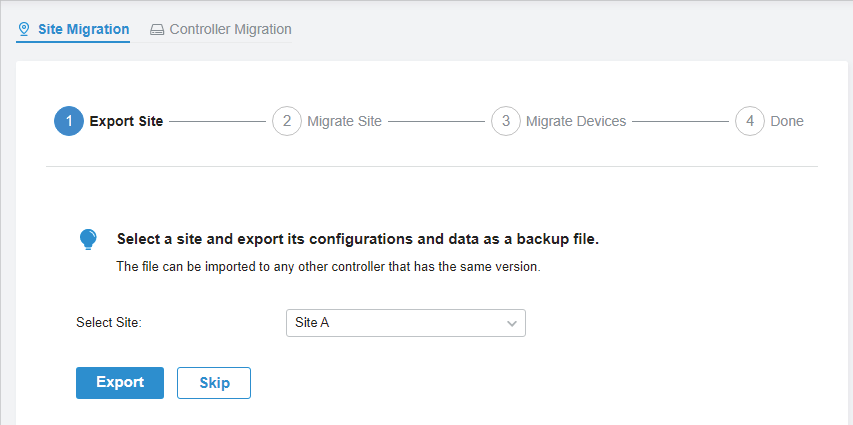Expand site list using the chevron arrow
The height and width of the screenshot is (425, 853).
point(512,323)
